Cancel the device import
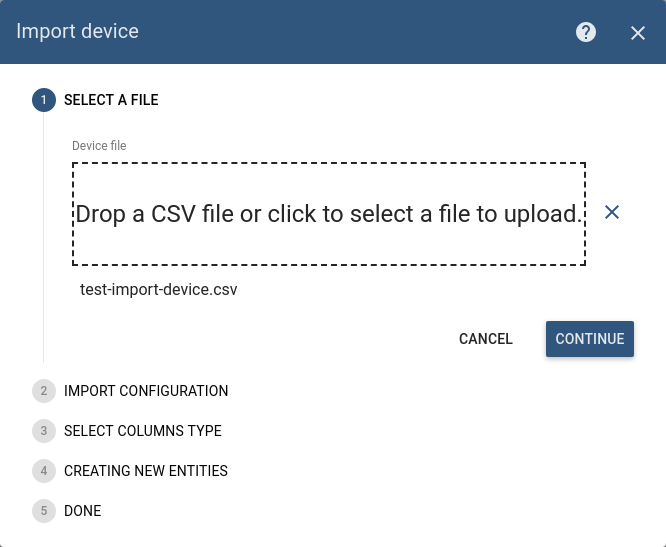The width and height of the screenshot is (666, 547). click(x=485, y=339)
